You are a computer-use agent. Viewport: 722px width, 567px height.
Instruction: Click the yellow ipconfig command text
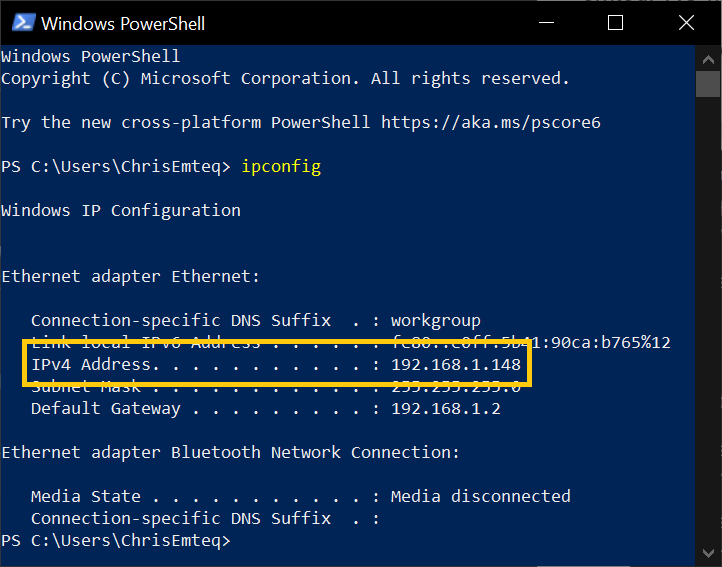[281, 167]
